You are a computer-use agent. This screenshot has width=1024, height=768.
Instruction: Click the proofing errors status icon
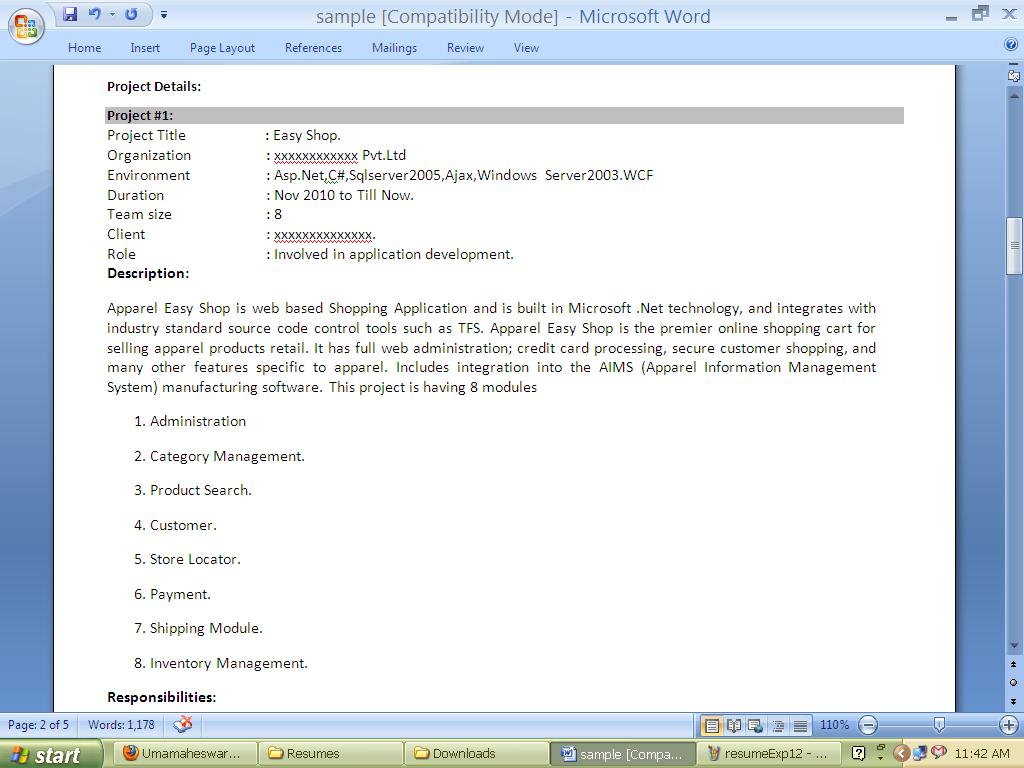point(183,724)
